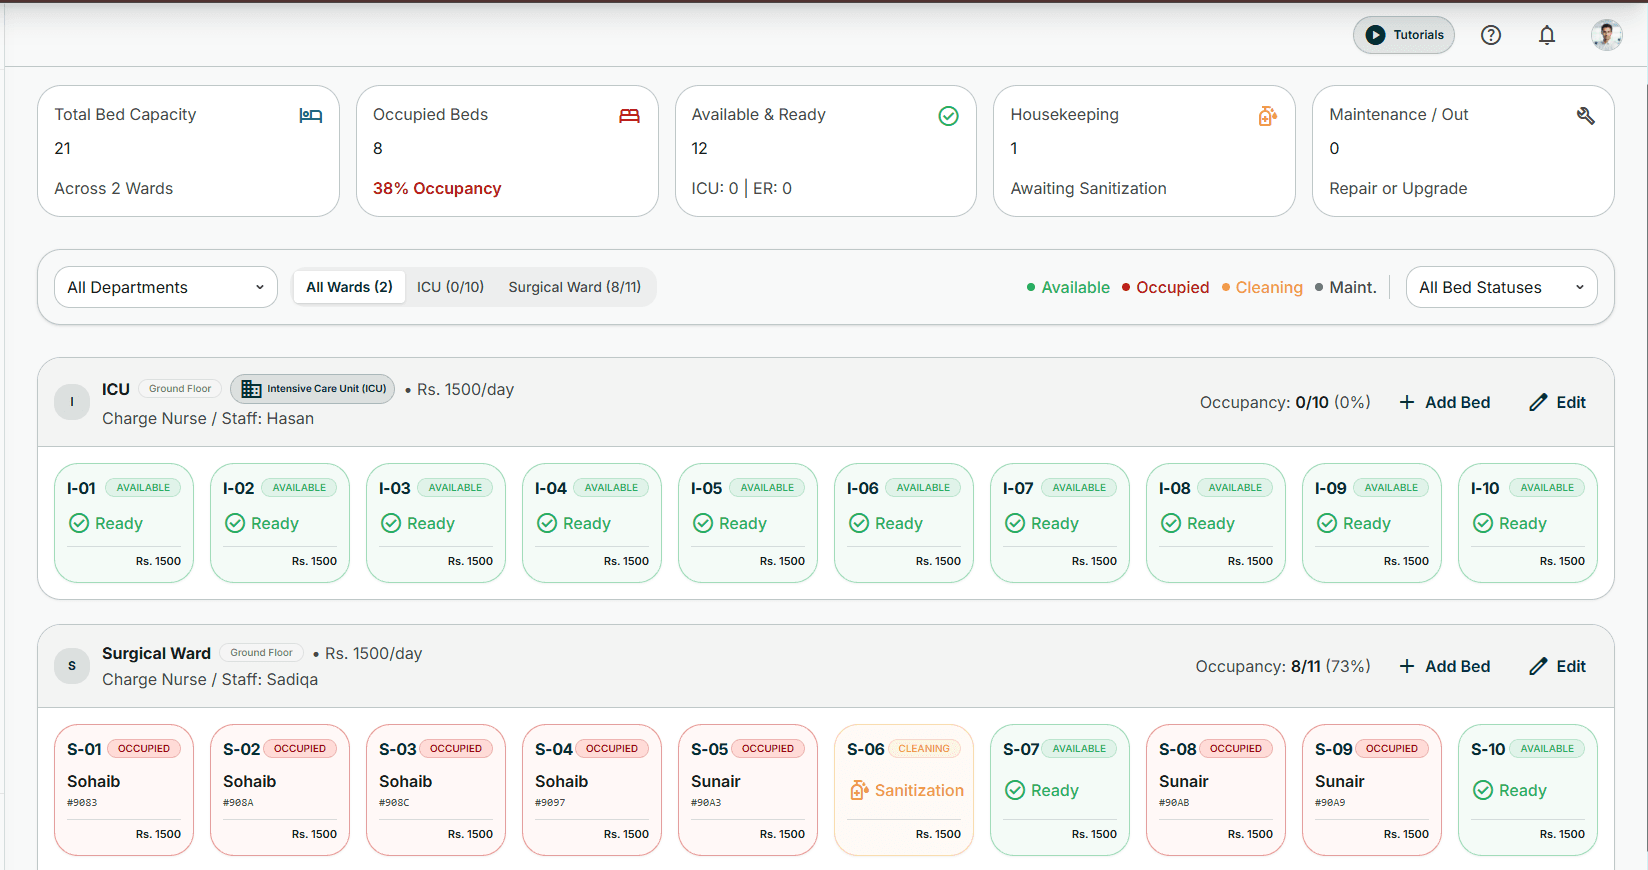The width and height of the screenshot is (1648, 870).
Task: Open the notifications bell
Action: (1547, 35)
